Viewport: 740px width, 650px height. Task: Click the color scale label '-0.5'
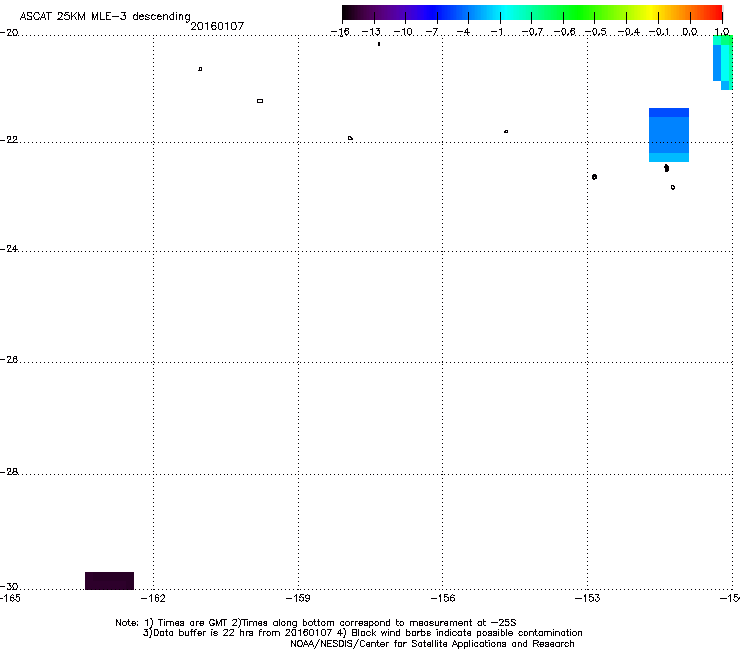[596, 32]
